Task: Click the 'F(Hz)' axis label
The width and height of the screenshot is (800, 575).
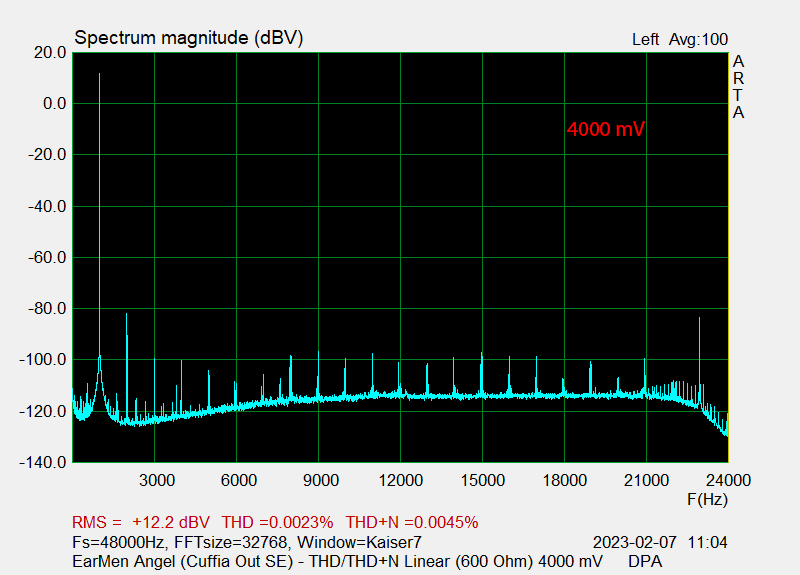Action: coord(707,499)
